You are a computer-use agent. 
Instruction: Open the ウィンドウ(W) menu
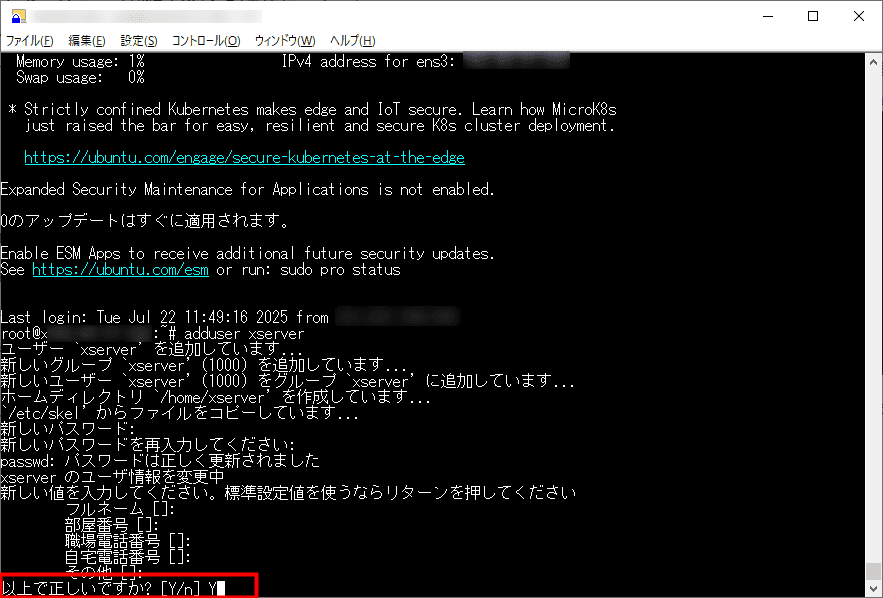click(285, 41)
